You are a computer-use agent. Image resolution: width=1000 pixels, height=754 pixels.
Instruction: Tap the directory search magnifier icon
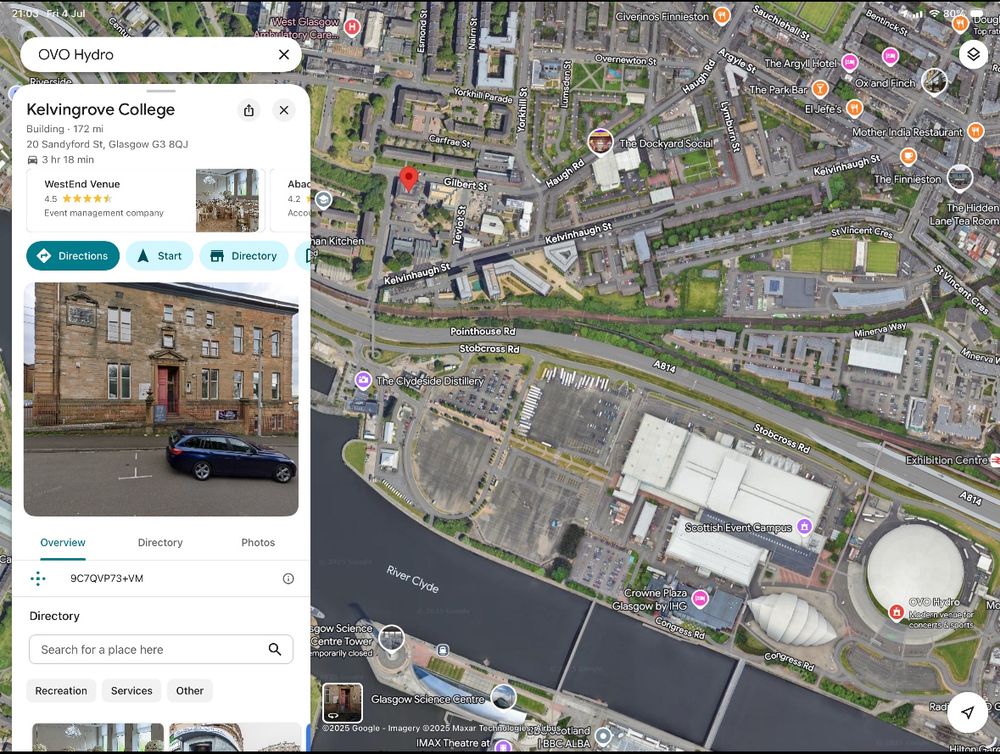tap(275, 649)
